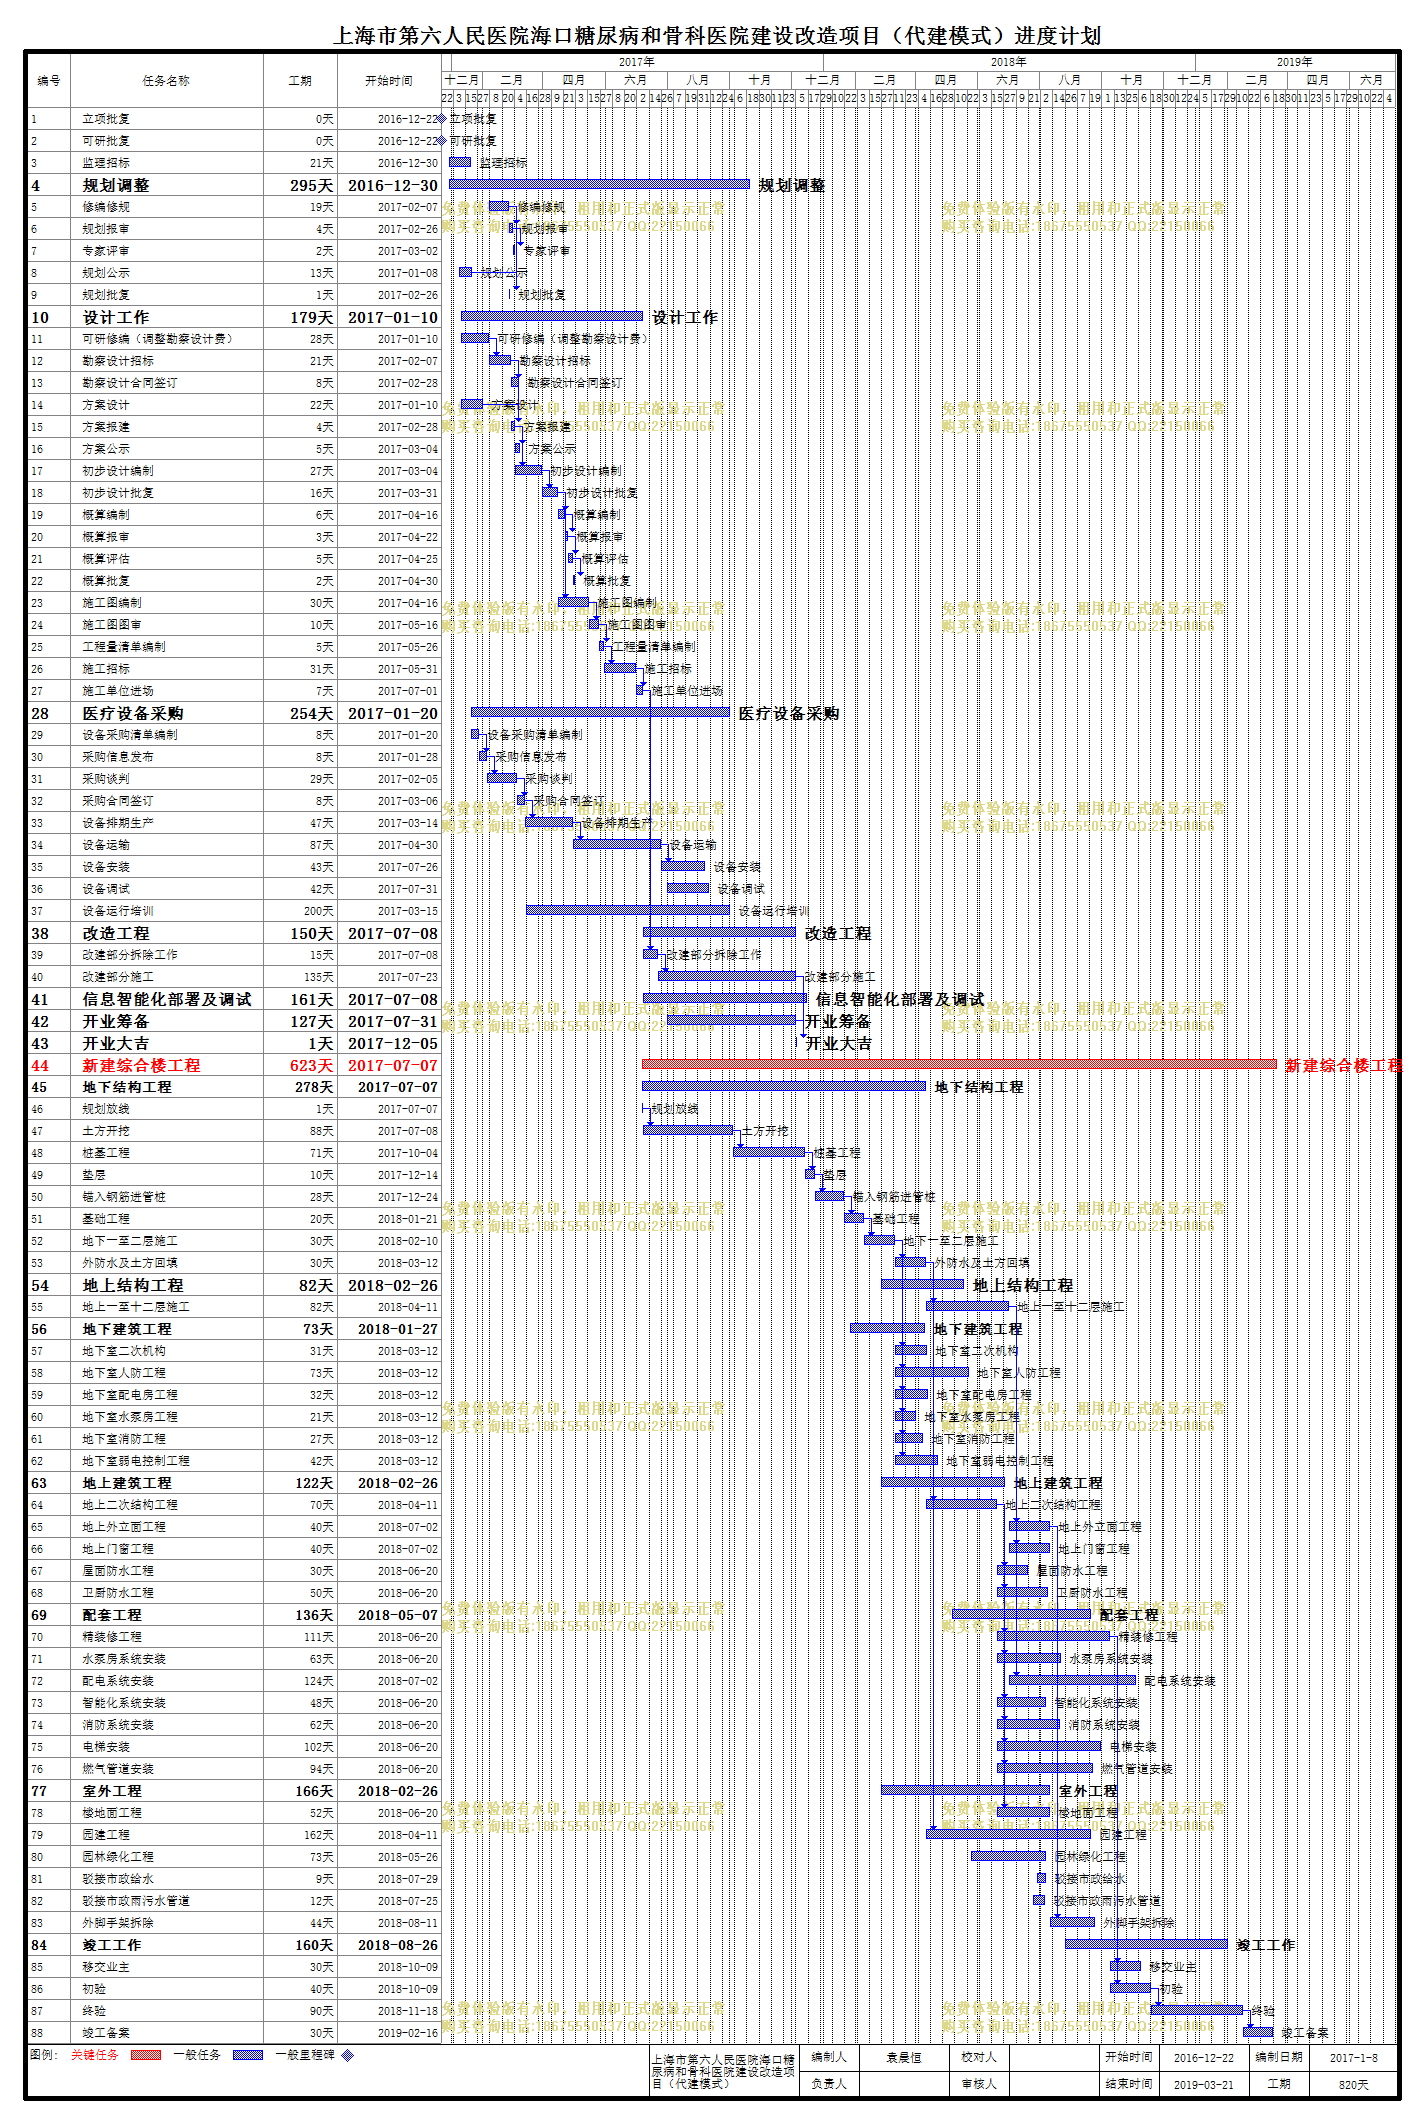1423x2122 pixels.
Task: Select task name 地上结构工程 in row 54
Action: coord(133,1285)
